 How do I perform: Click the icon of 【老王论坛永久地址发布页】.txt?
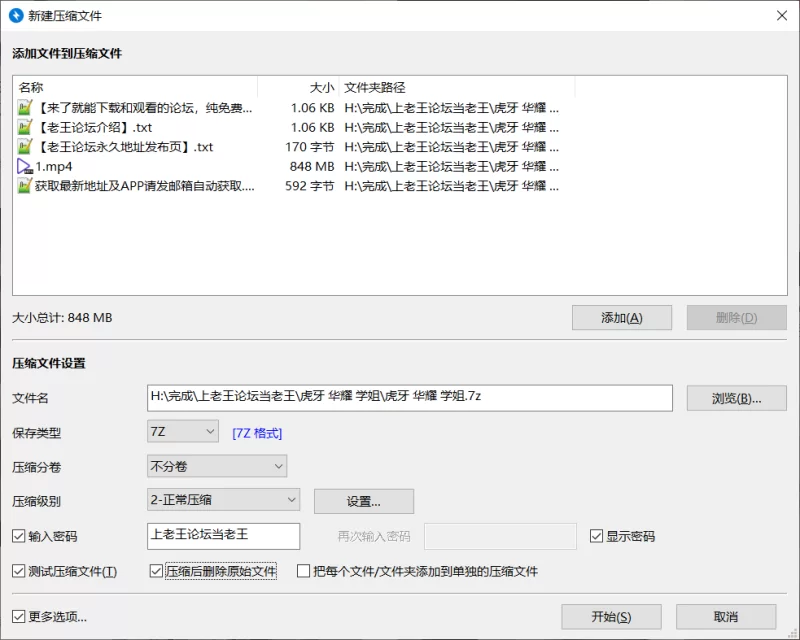25,147
